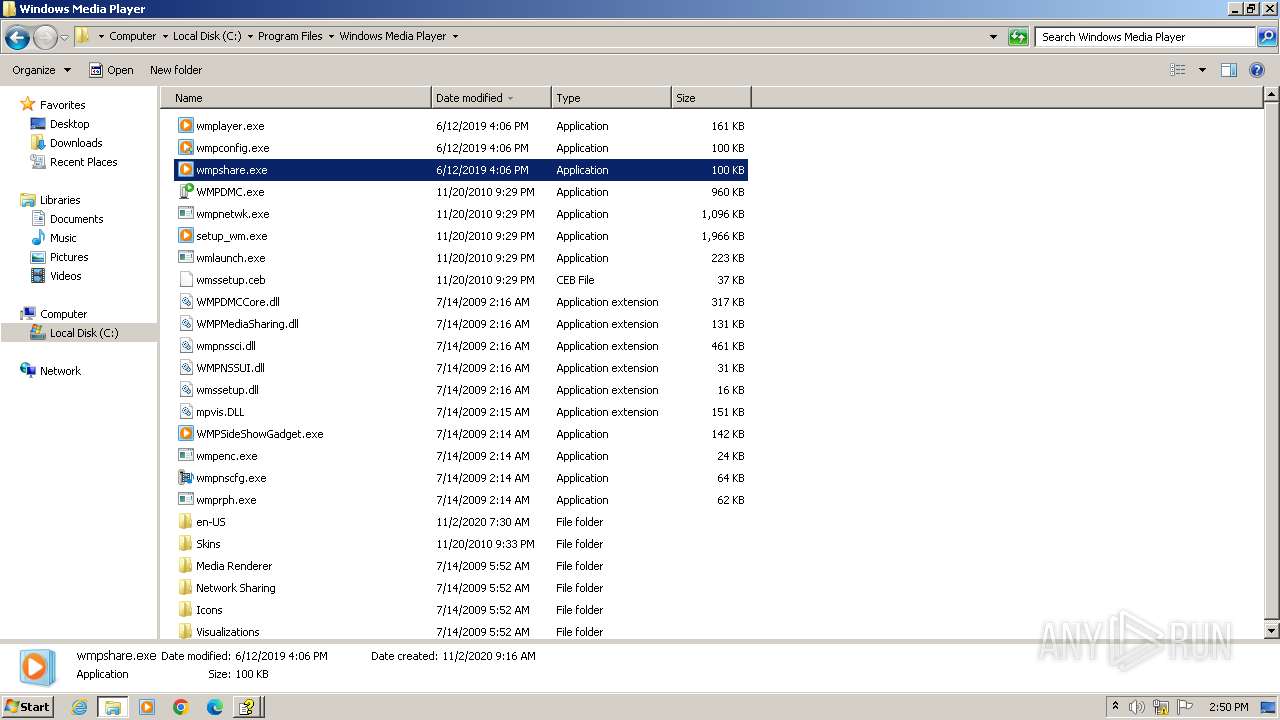Open Internet Explorer from the taskbar

80,707
